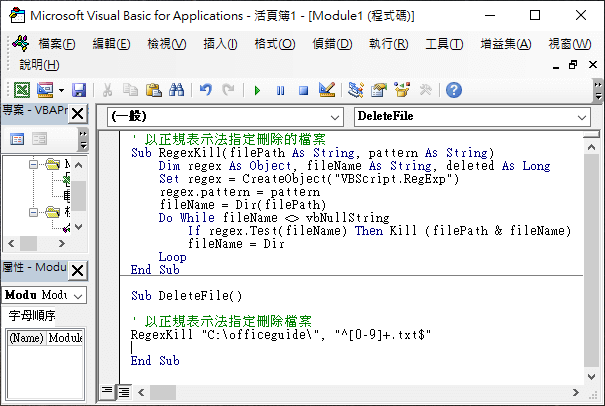The width and height of the screenshot is (605, 406).
Task: Undo the last action with the Undo arrow
Action: (x=206, y=90)
